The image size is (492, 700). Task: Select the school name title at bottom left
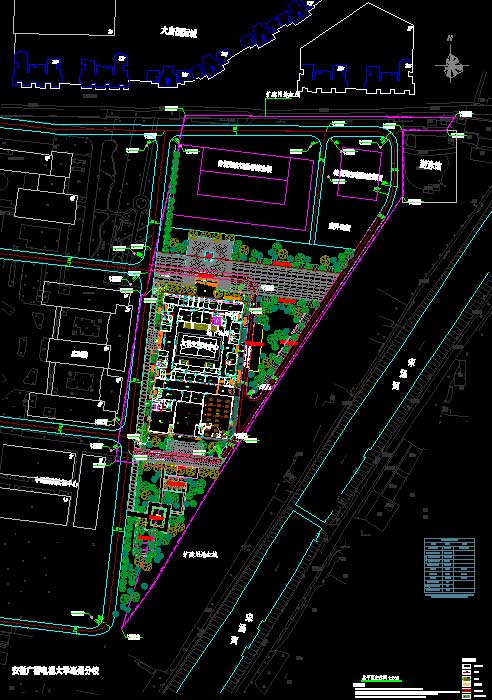(x=55, y=671)
